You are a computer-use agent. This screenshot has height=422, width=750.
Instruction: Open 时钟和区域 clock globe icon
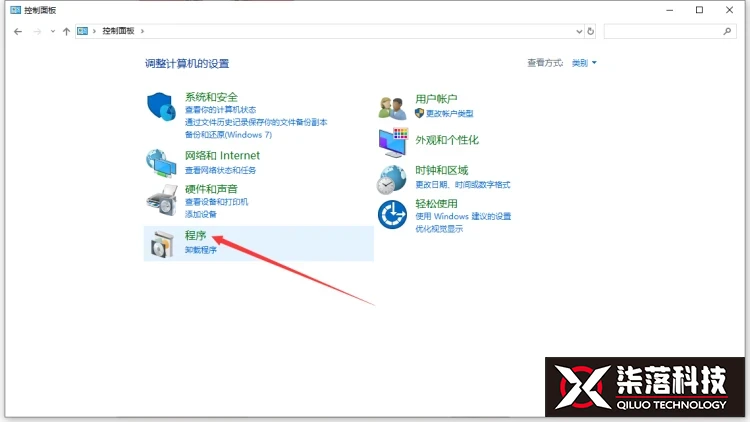point(392,179)
